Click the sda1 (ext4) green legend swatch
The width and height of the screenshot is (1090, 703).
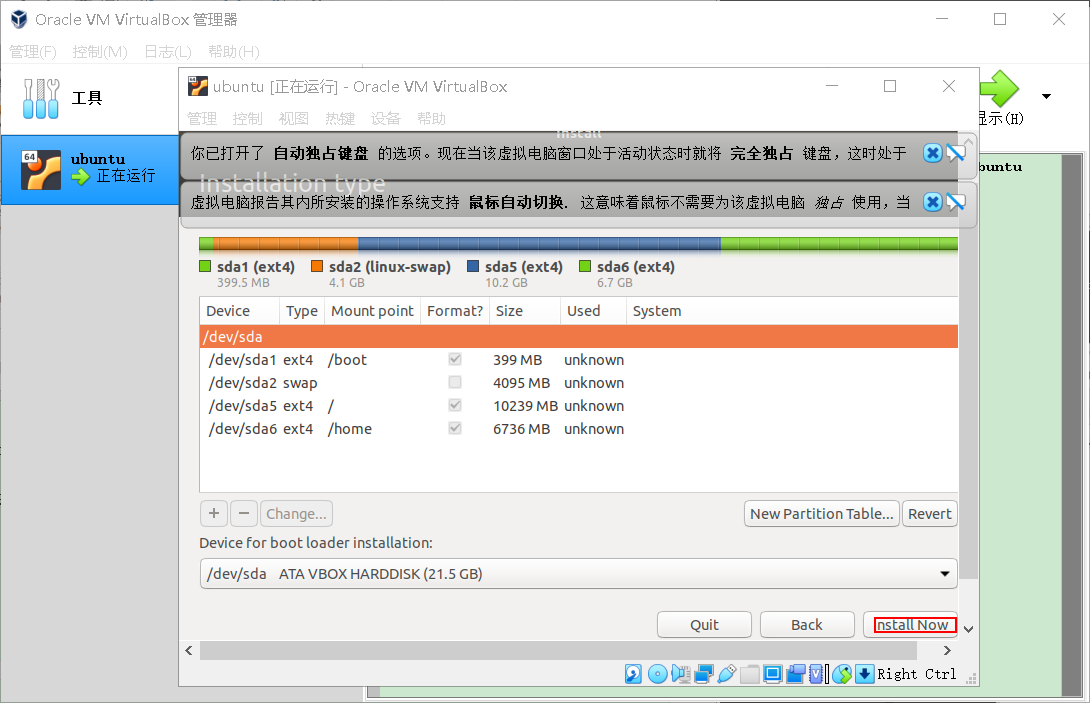(205, 266)
